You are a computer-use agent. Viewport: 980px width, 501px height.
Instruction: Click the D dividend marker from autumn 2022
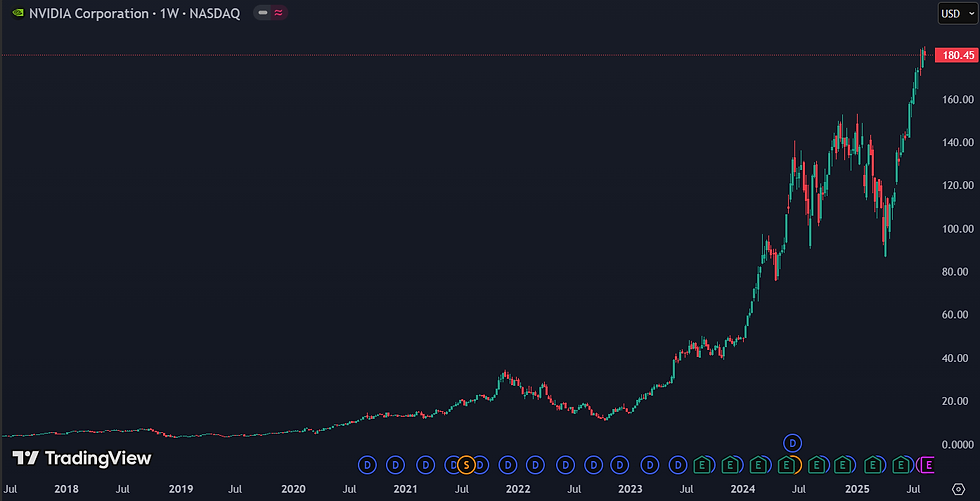(594, 465)
